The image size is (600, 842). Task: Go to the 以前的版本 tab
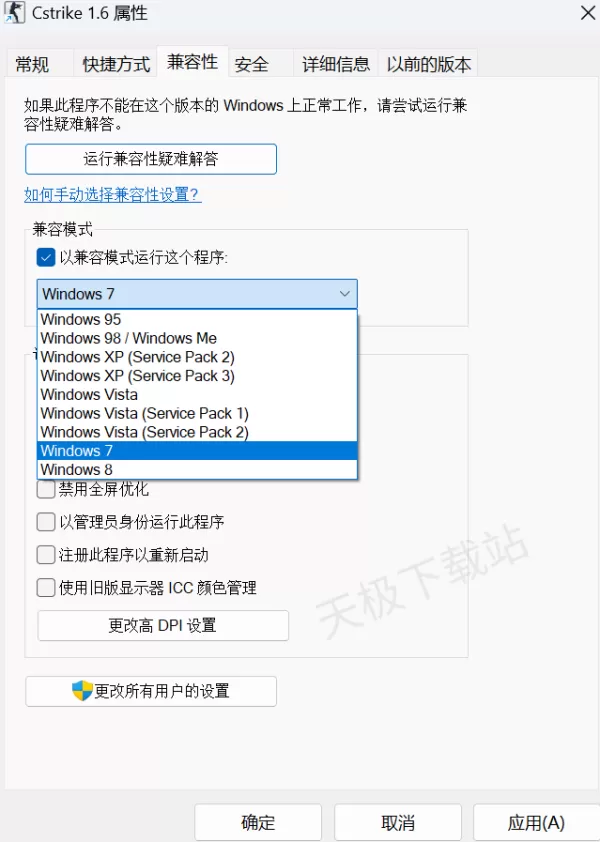click(428, 64)
